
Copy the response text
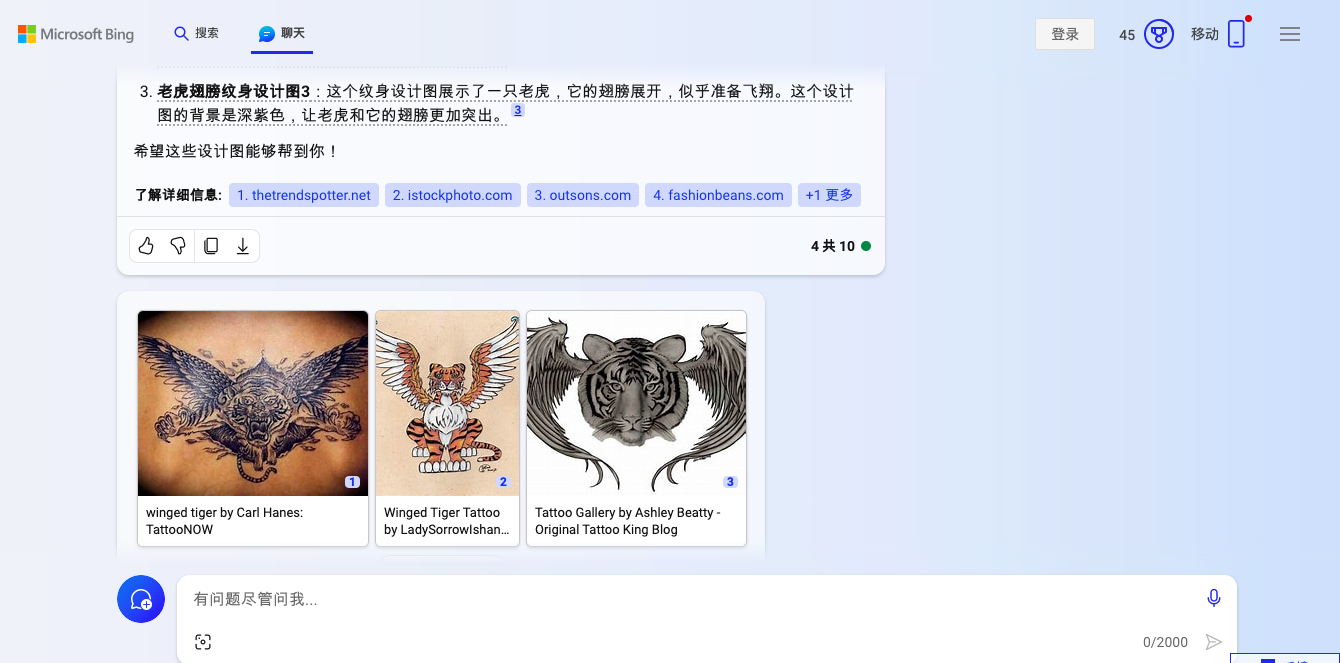(211, 246)
